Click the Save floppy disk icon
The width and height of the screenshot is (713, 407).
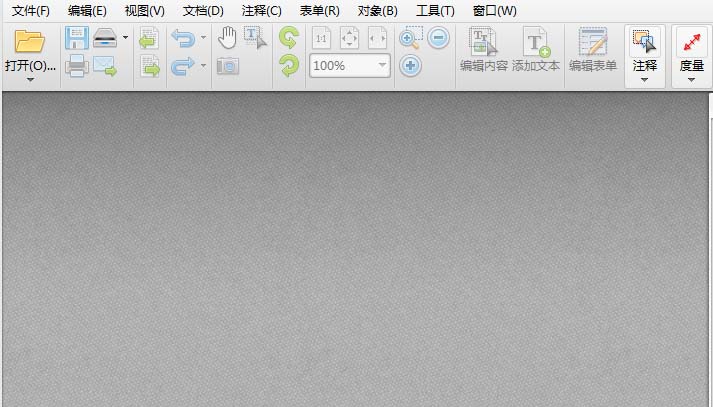pos(76,39)
